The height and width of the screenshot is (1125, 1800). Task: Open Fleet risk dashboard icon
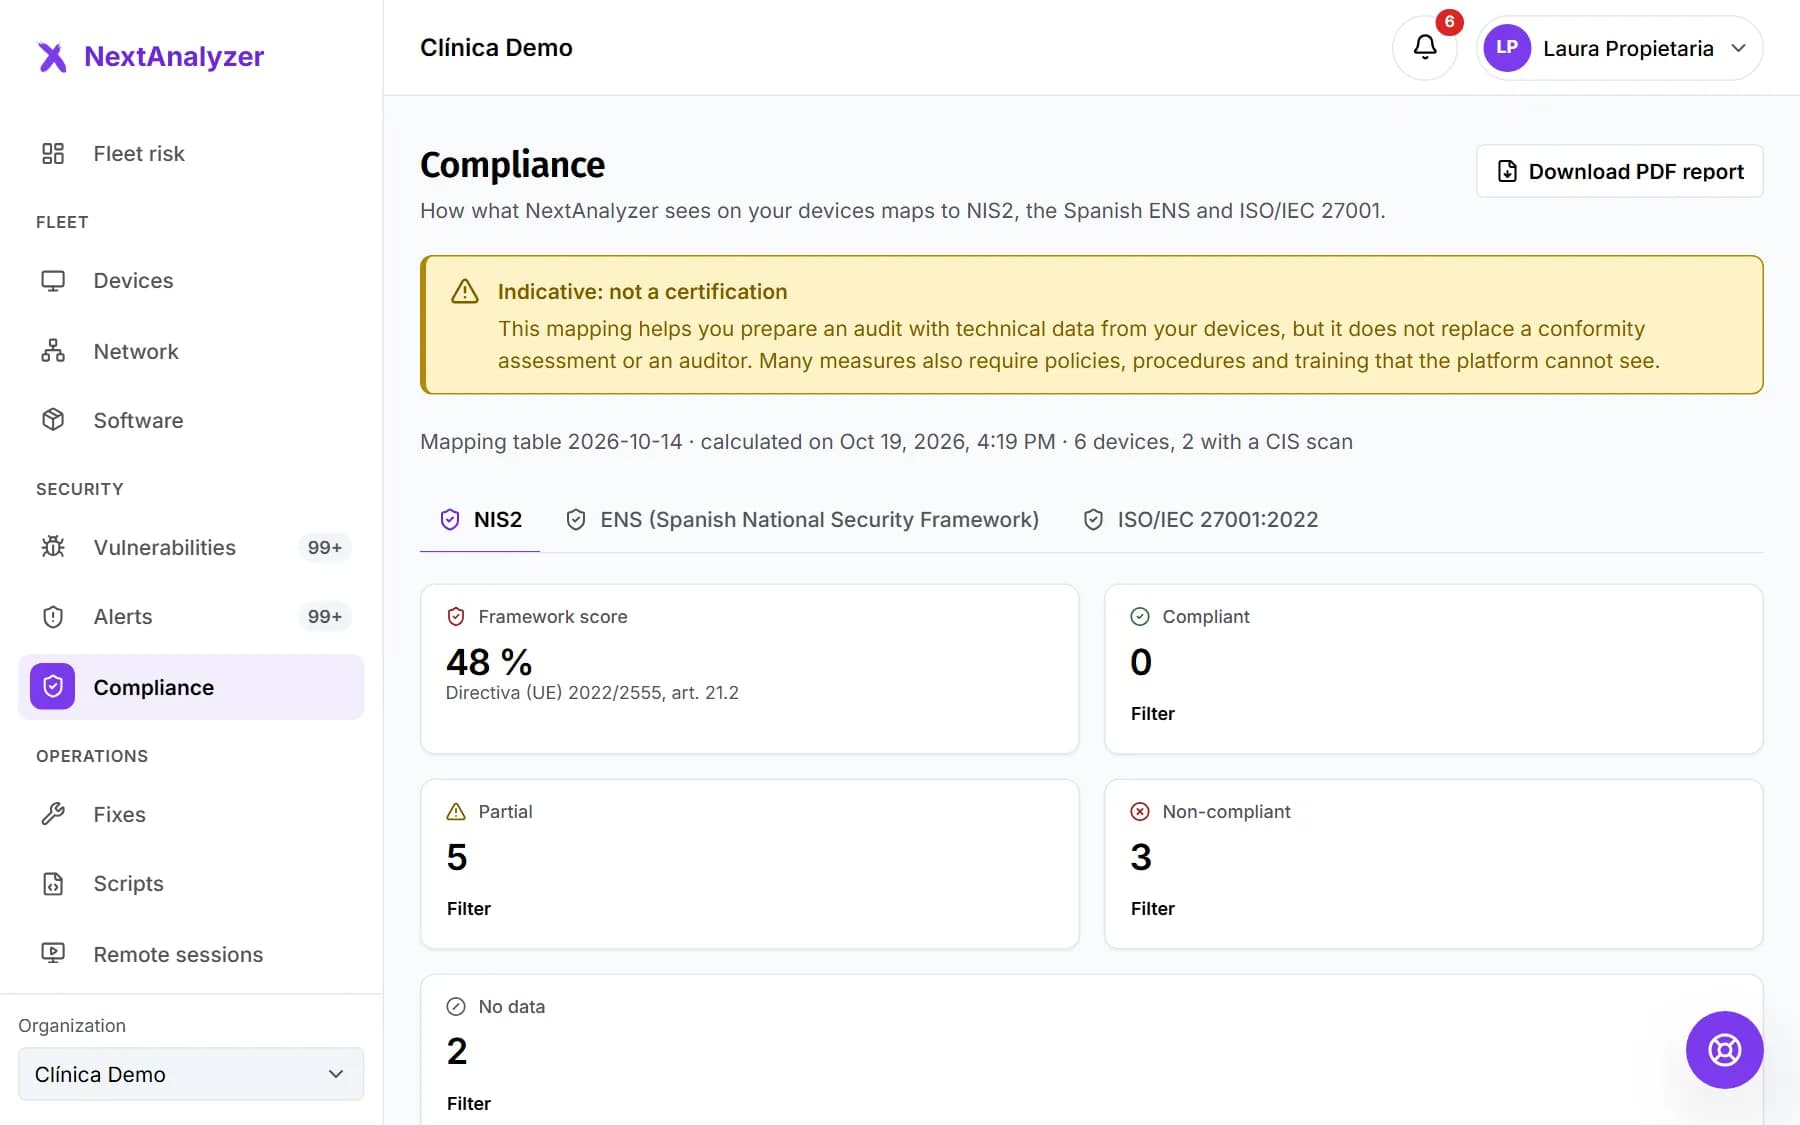[x=53, y=153]
